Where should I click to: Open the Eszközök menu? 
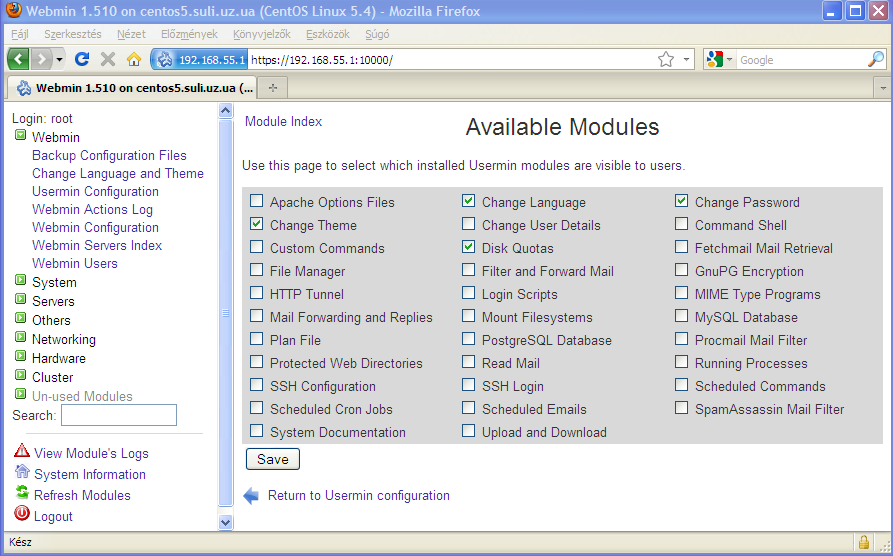(x=328, y=34)
